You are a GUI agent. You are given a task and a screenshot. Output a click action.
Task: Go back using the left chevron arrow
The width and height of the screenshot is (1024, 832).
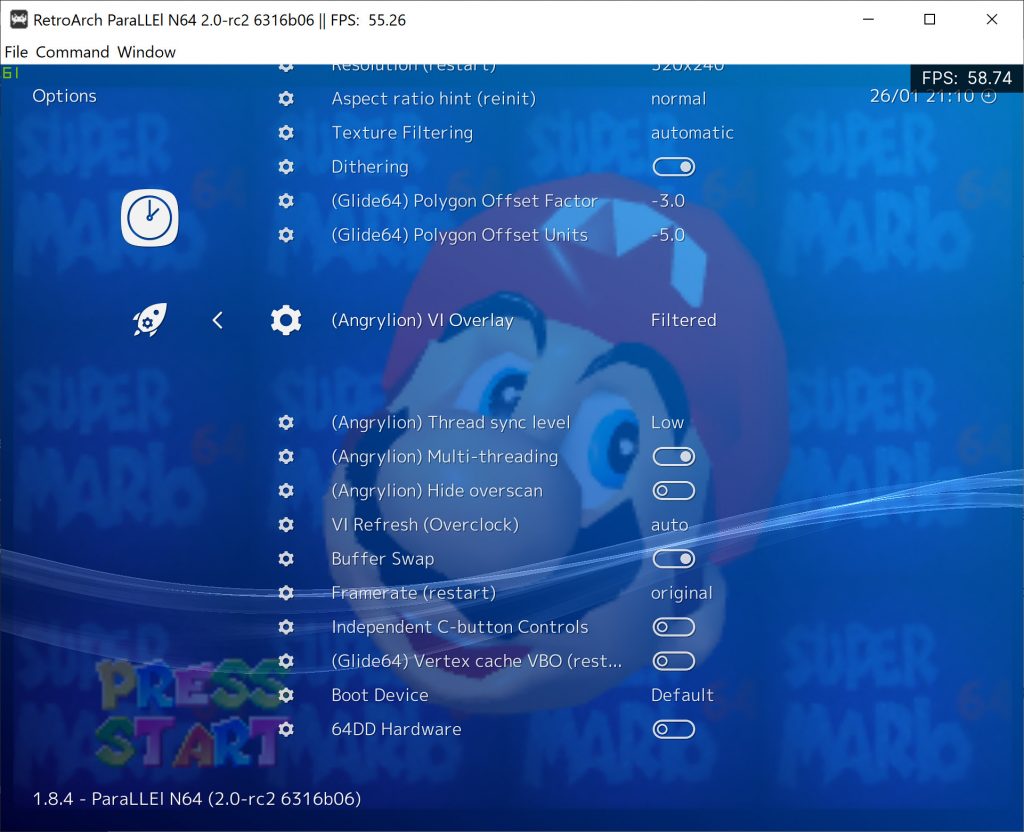pos(217,320)
